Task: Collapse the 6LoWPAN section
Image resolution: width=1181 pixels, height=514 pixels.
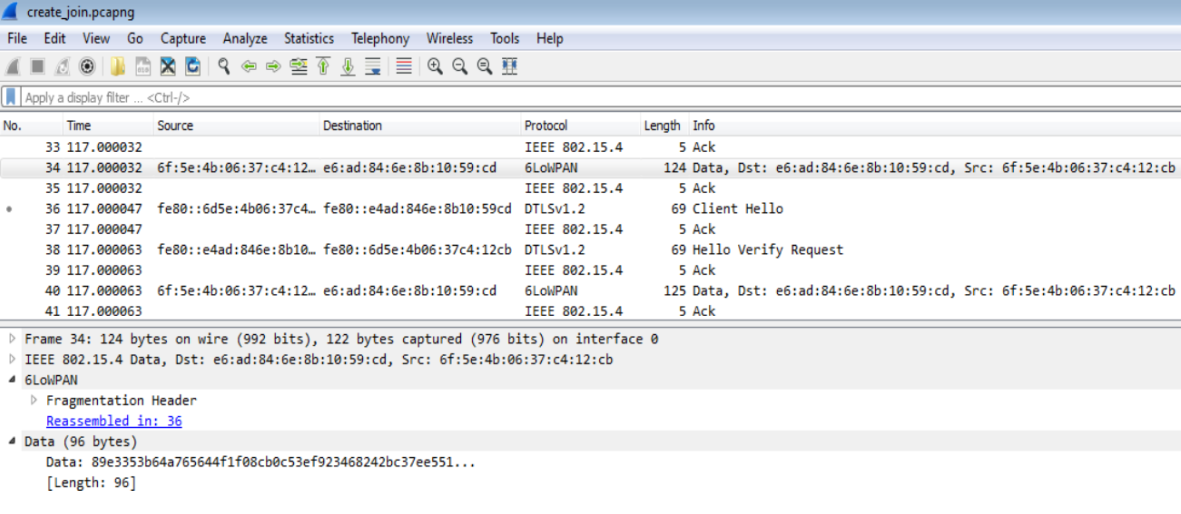Action: [13, 380]
